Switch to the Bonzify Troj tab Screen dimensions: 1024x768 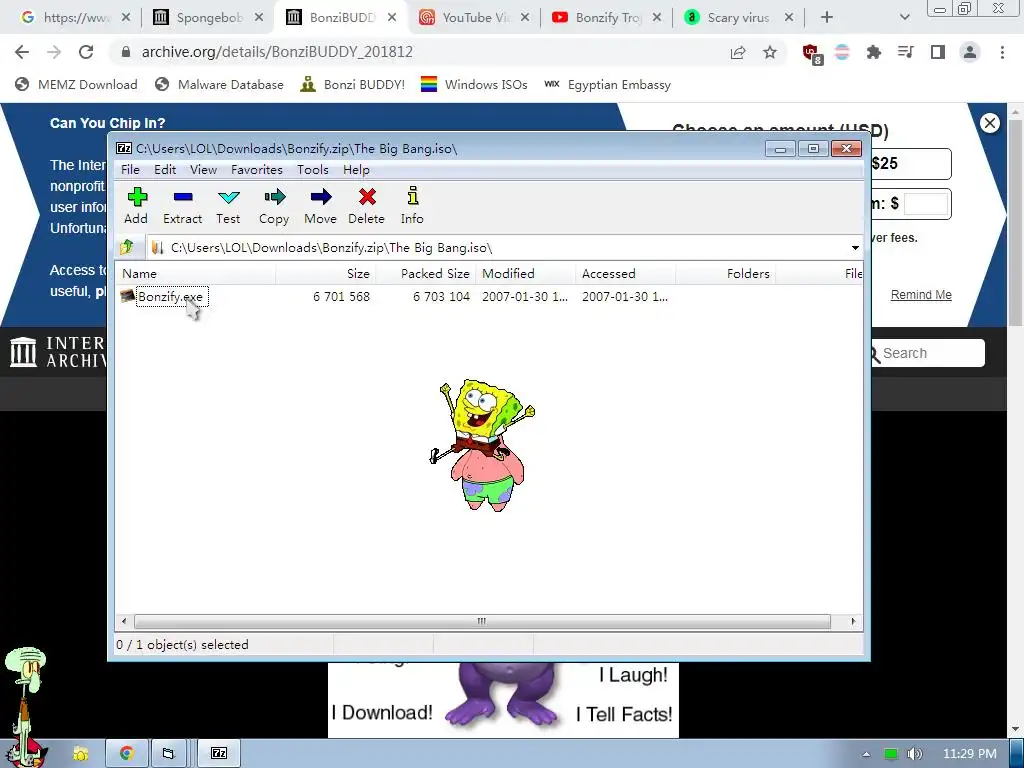tap(607, 18)
